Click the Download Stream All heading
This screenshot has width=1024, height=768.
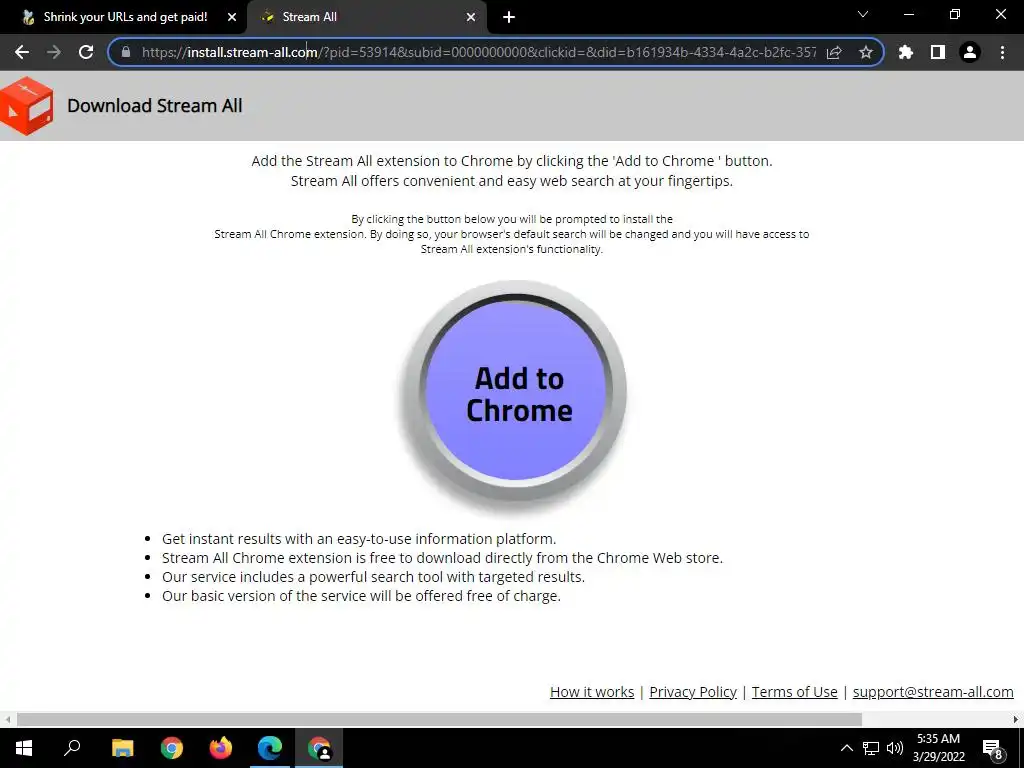155,106
